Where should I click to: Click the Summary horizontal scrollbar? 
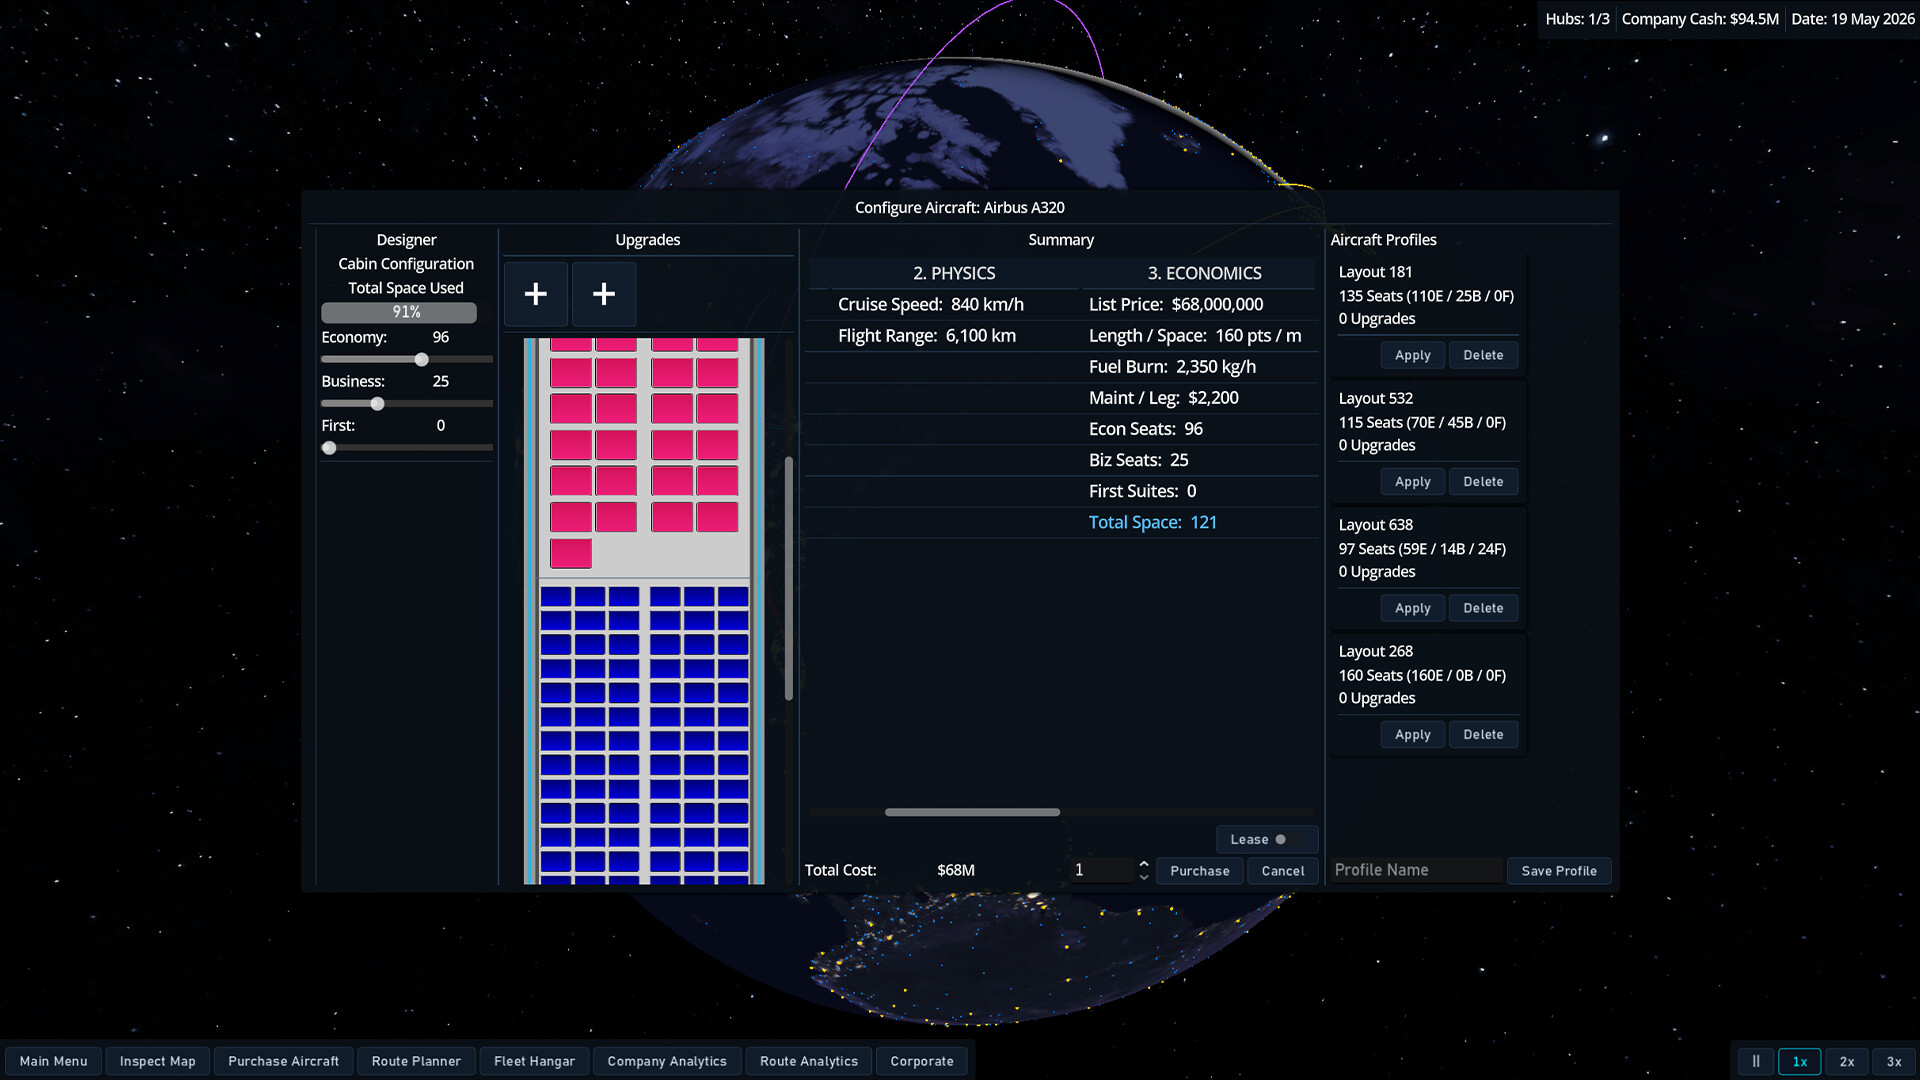972,812
